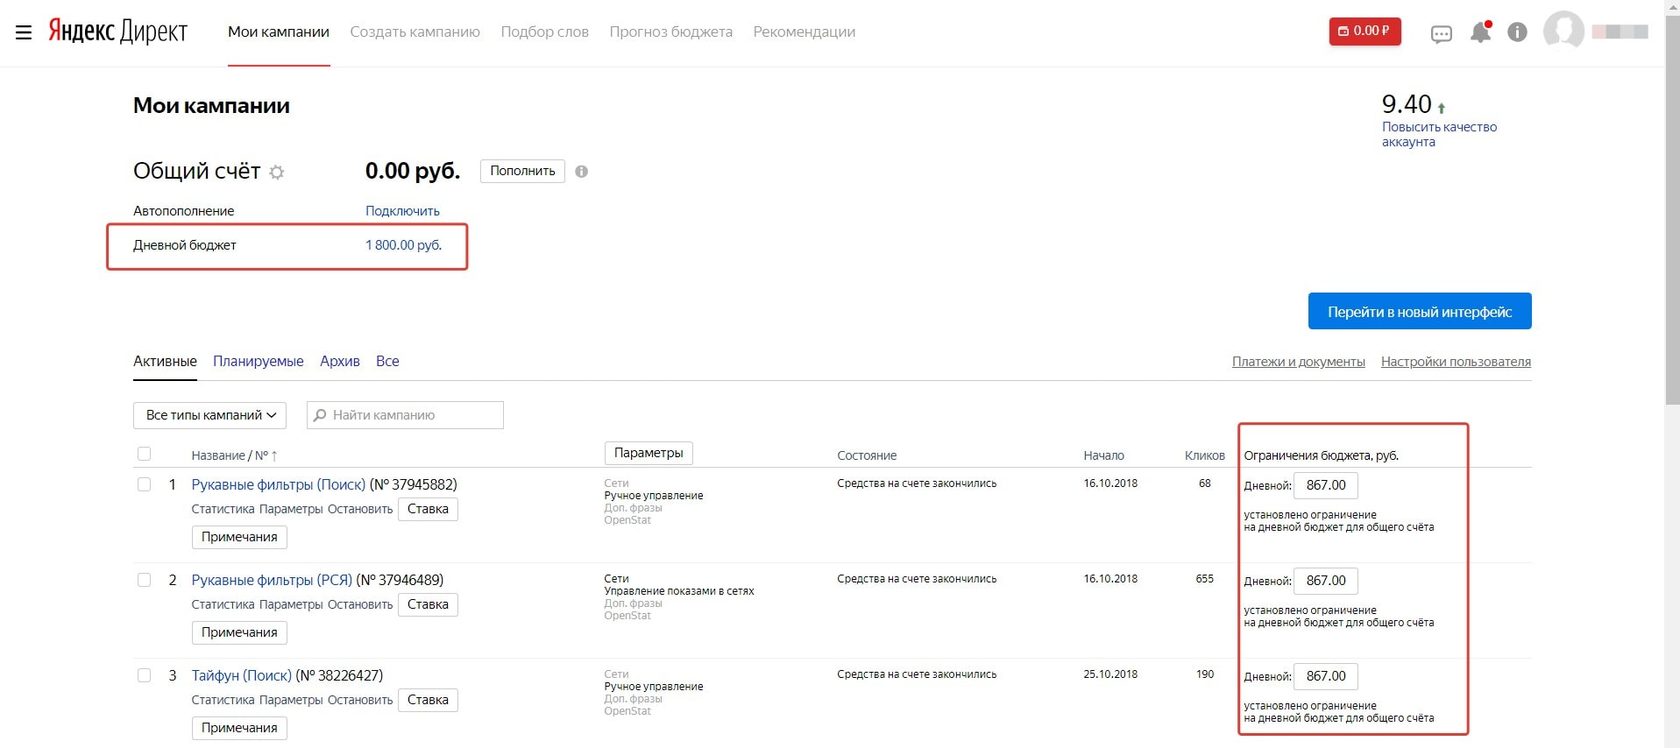Open the user avatar profile
Screen dimensions: 1680x748
[1564, 31]
